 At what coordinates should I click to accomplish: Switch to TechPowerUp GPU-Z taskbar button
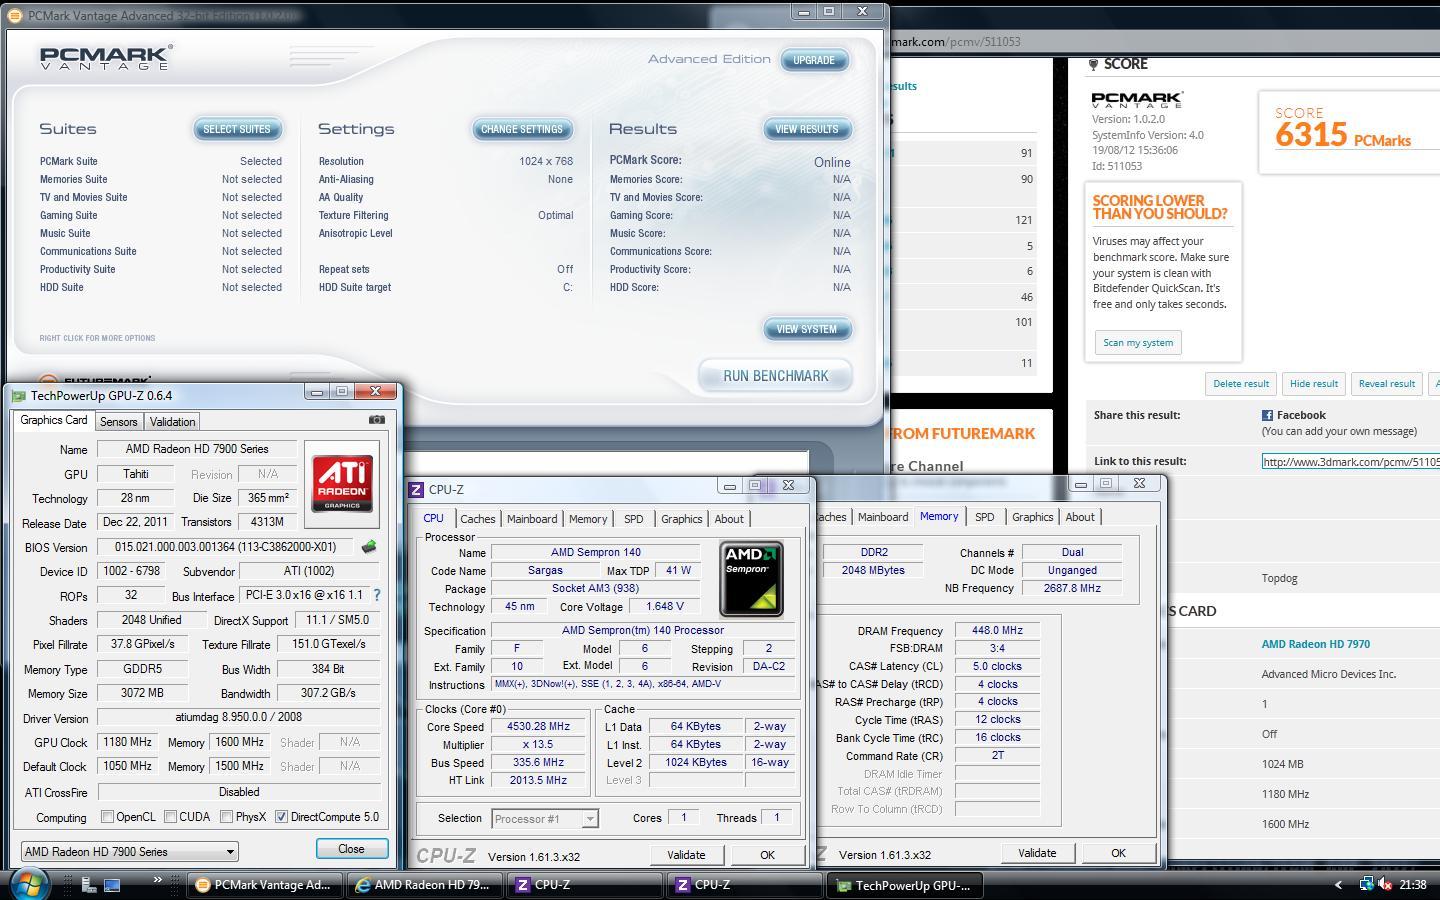[905, 885]
